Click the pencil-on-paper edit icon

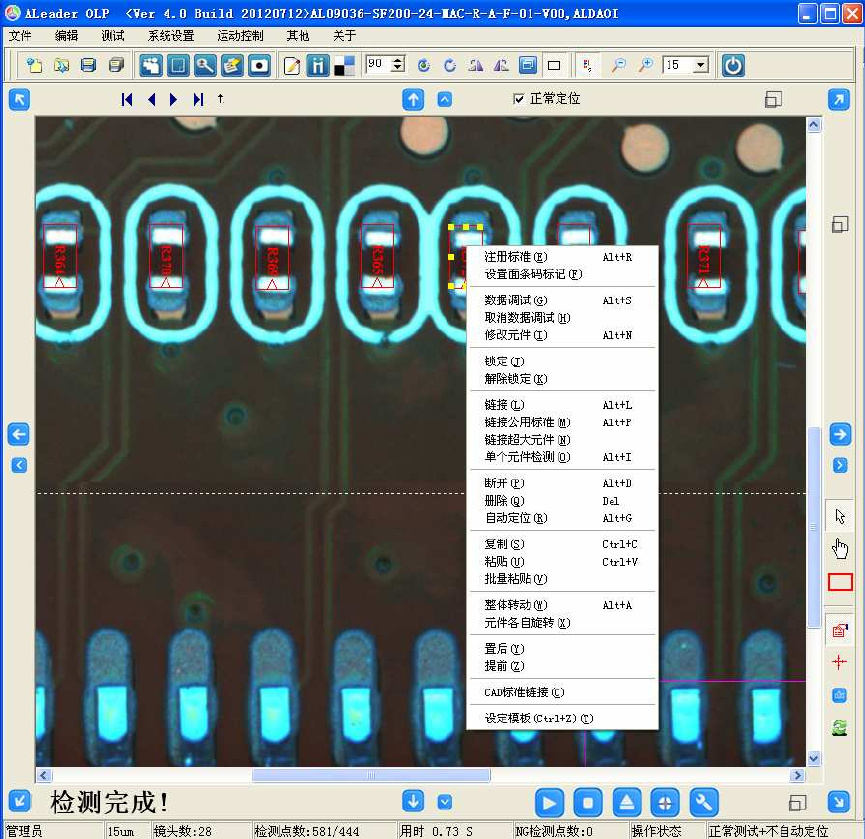coord(291,66)
